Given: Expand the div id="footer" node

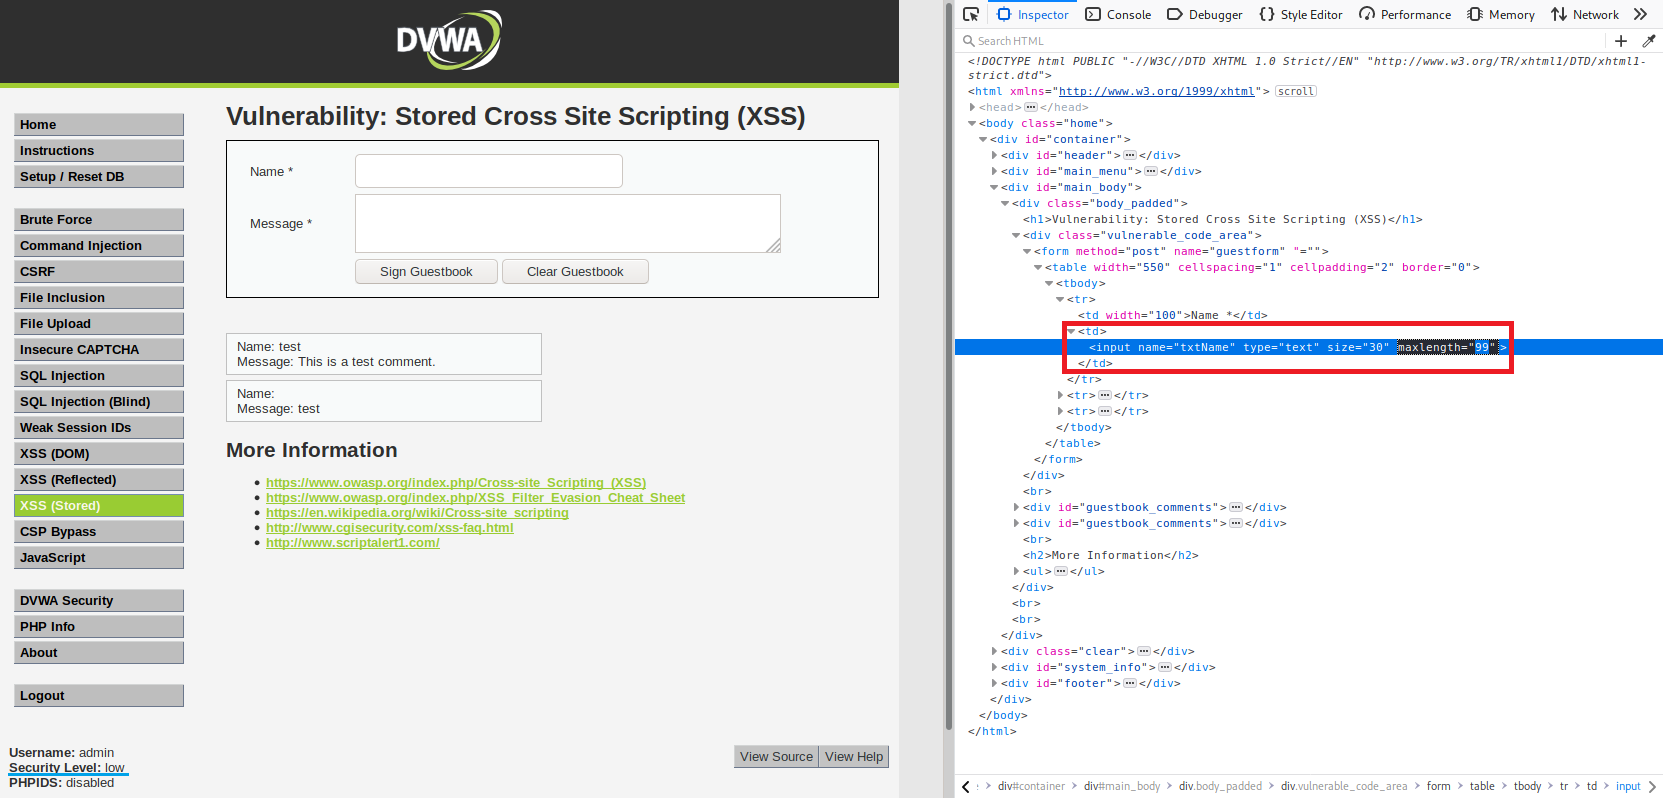Looking at the screenshot, I should tap(994, 683).
